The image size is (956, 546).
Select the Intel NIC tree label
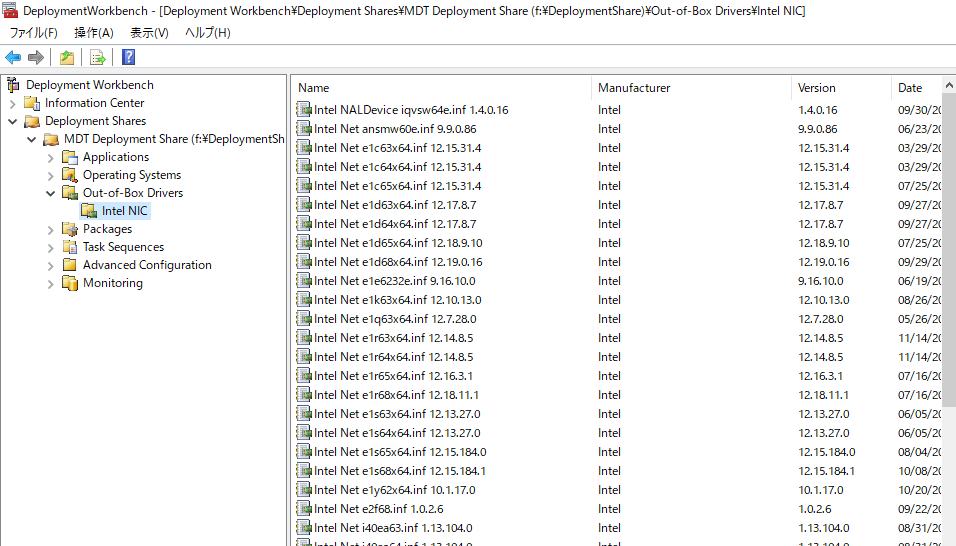click(124, 211)
